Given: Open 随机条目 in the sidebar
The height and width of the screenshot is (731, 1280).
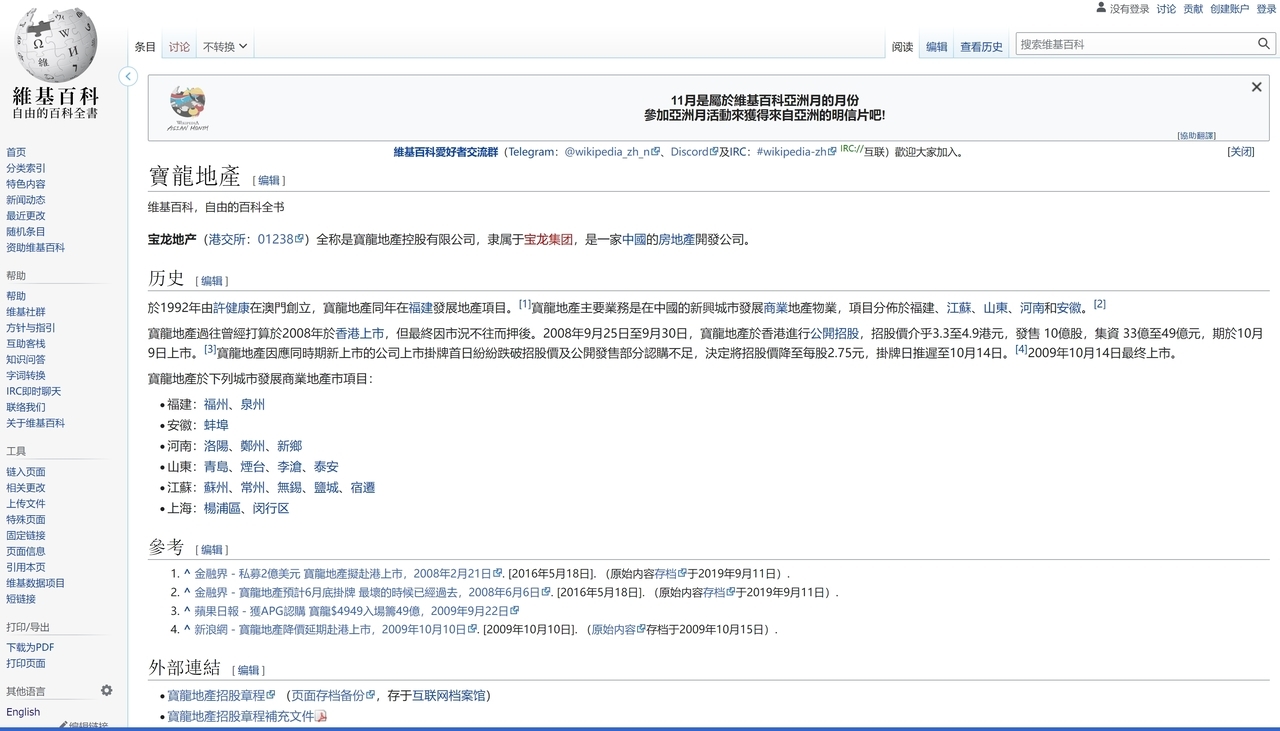Looking at the screenshot, I should (x=26, y=231).
